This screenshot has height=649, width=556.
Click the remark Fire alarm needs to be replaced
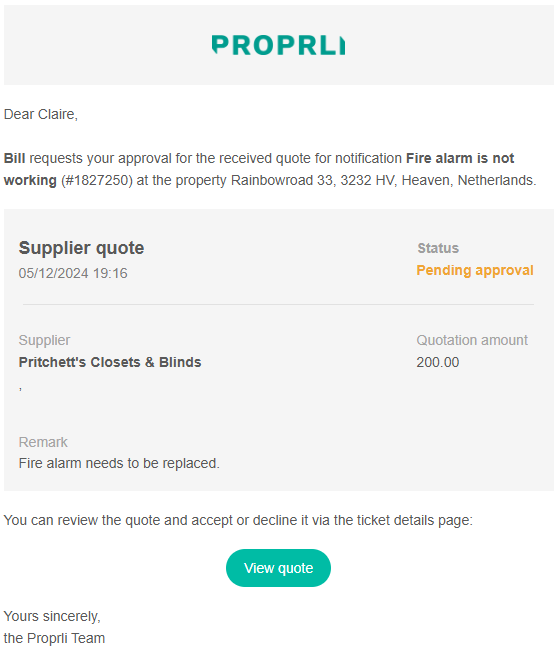point(119,463)
